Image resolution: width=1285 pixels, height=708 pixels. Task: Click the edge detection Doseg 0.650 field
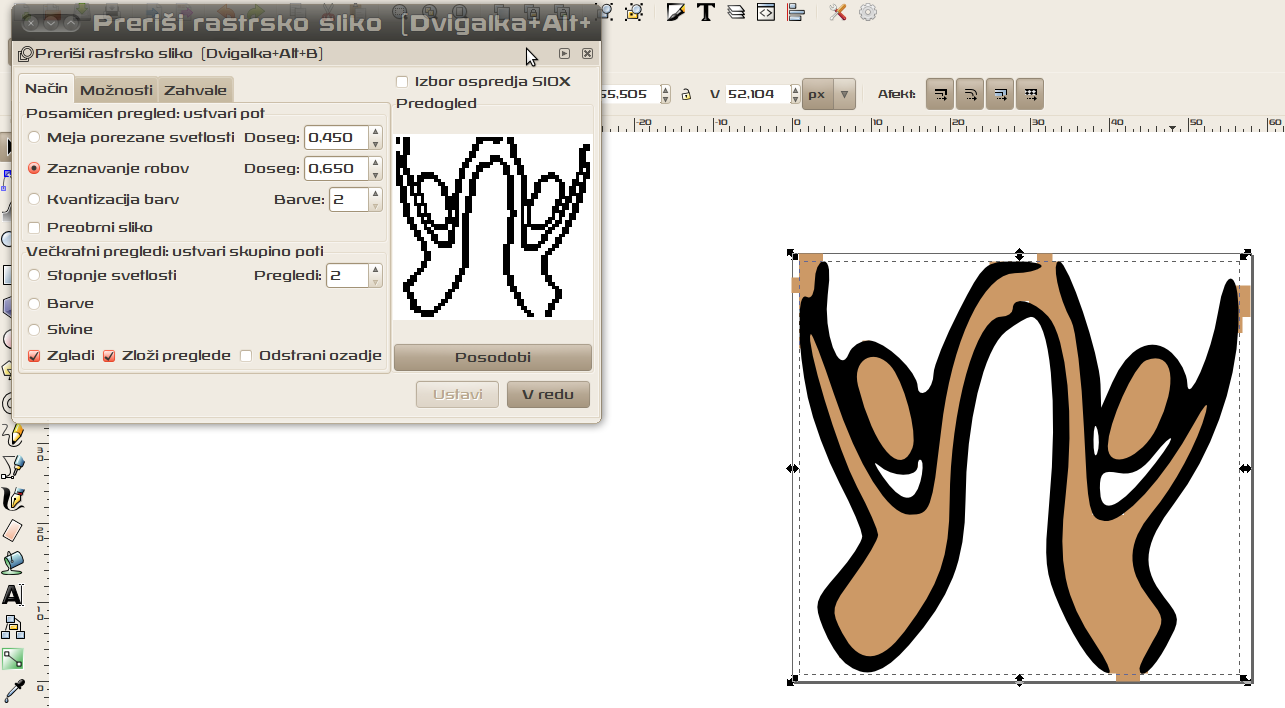tap(335, 168)
